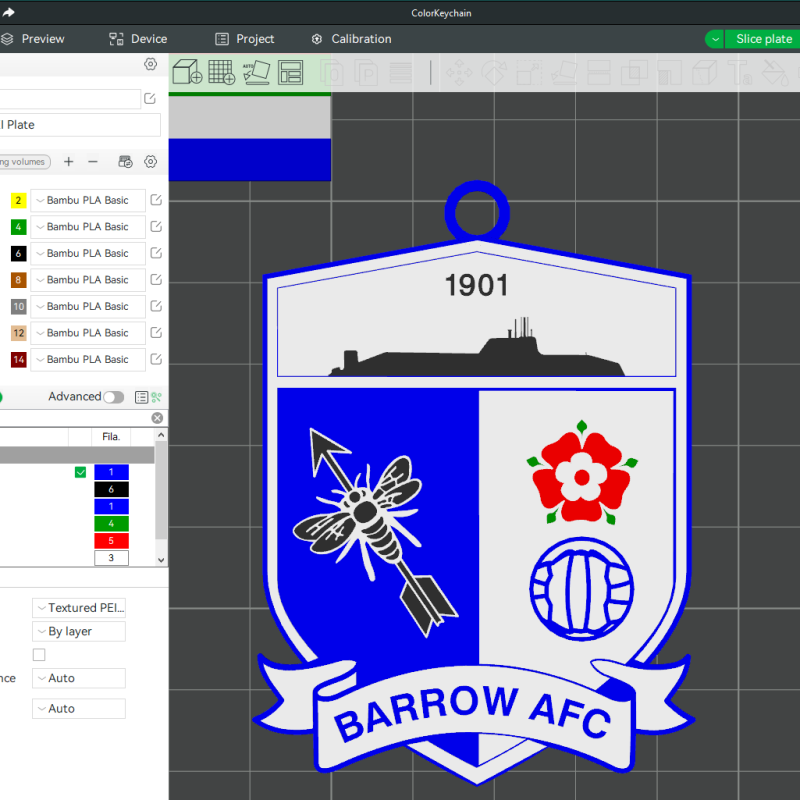Viewport: 800px width, 800px height.
Task: Click the dark red filament 14 swatch
Action: click(x=18, y=359)
